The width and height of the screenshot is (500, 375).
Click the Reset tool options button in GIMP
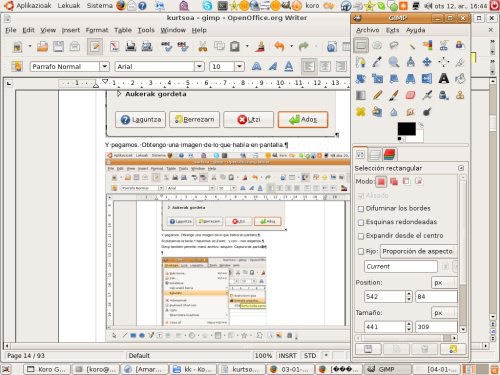(453, 349)
